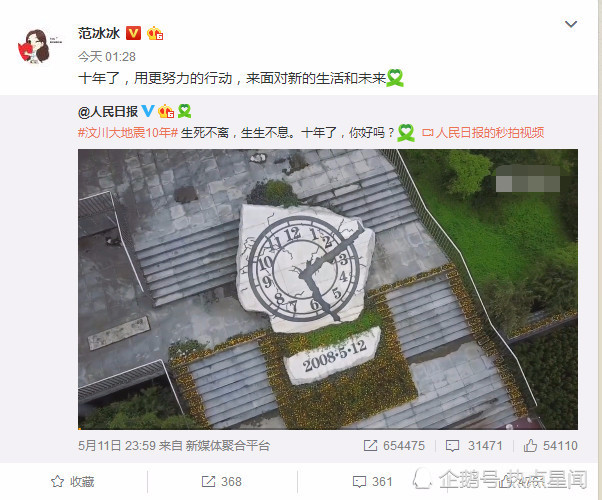
Task: Visit 范冰冰 username link
Action: 99,33
